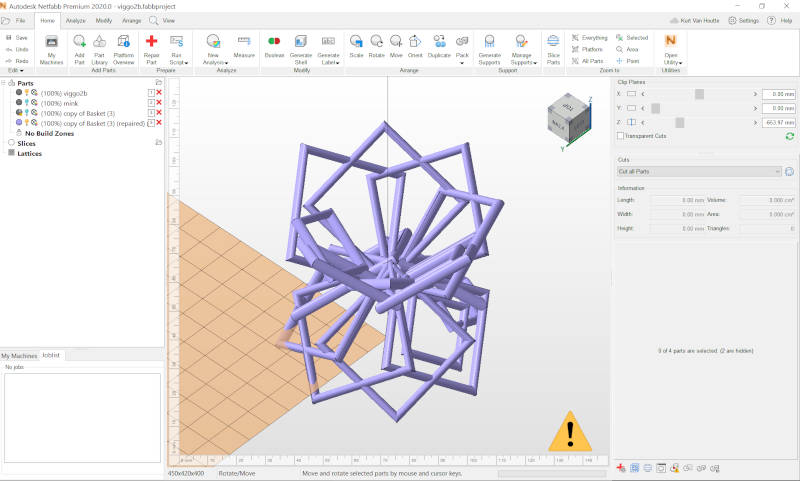Open Platform Overview
Image resolution: width=800 pixels, height=481 pixels.
coord(123,49)
